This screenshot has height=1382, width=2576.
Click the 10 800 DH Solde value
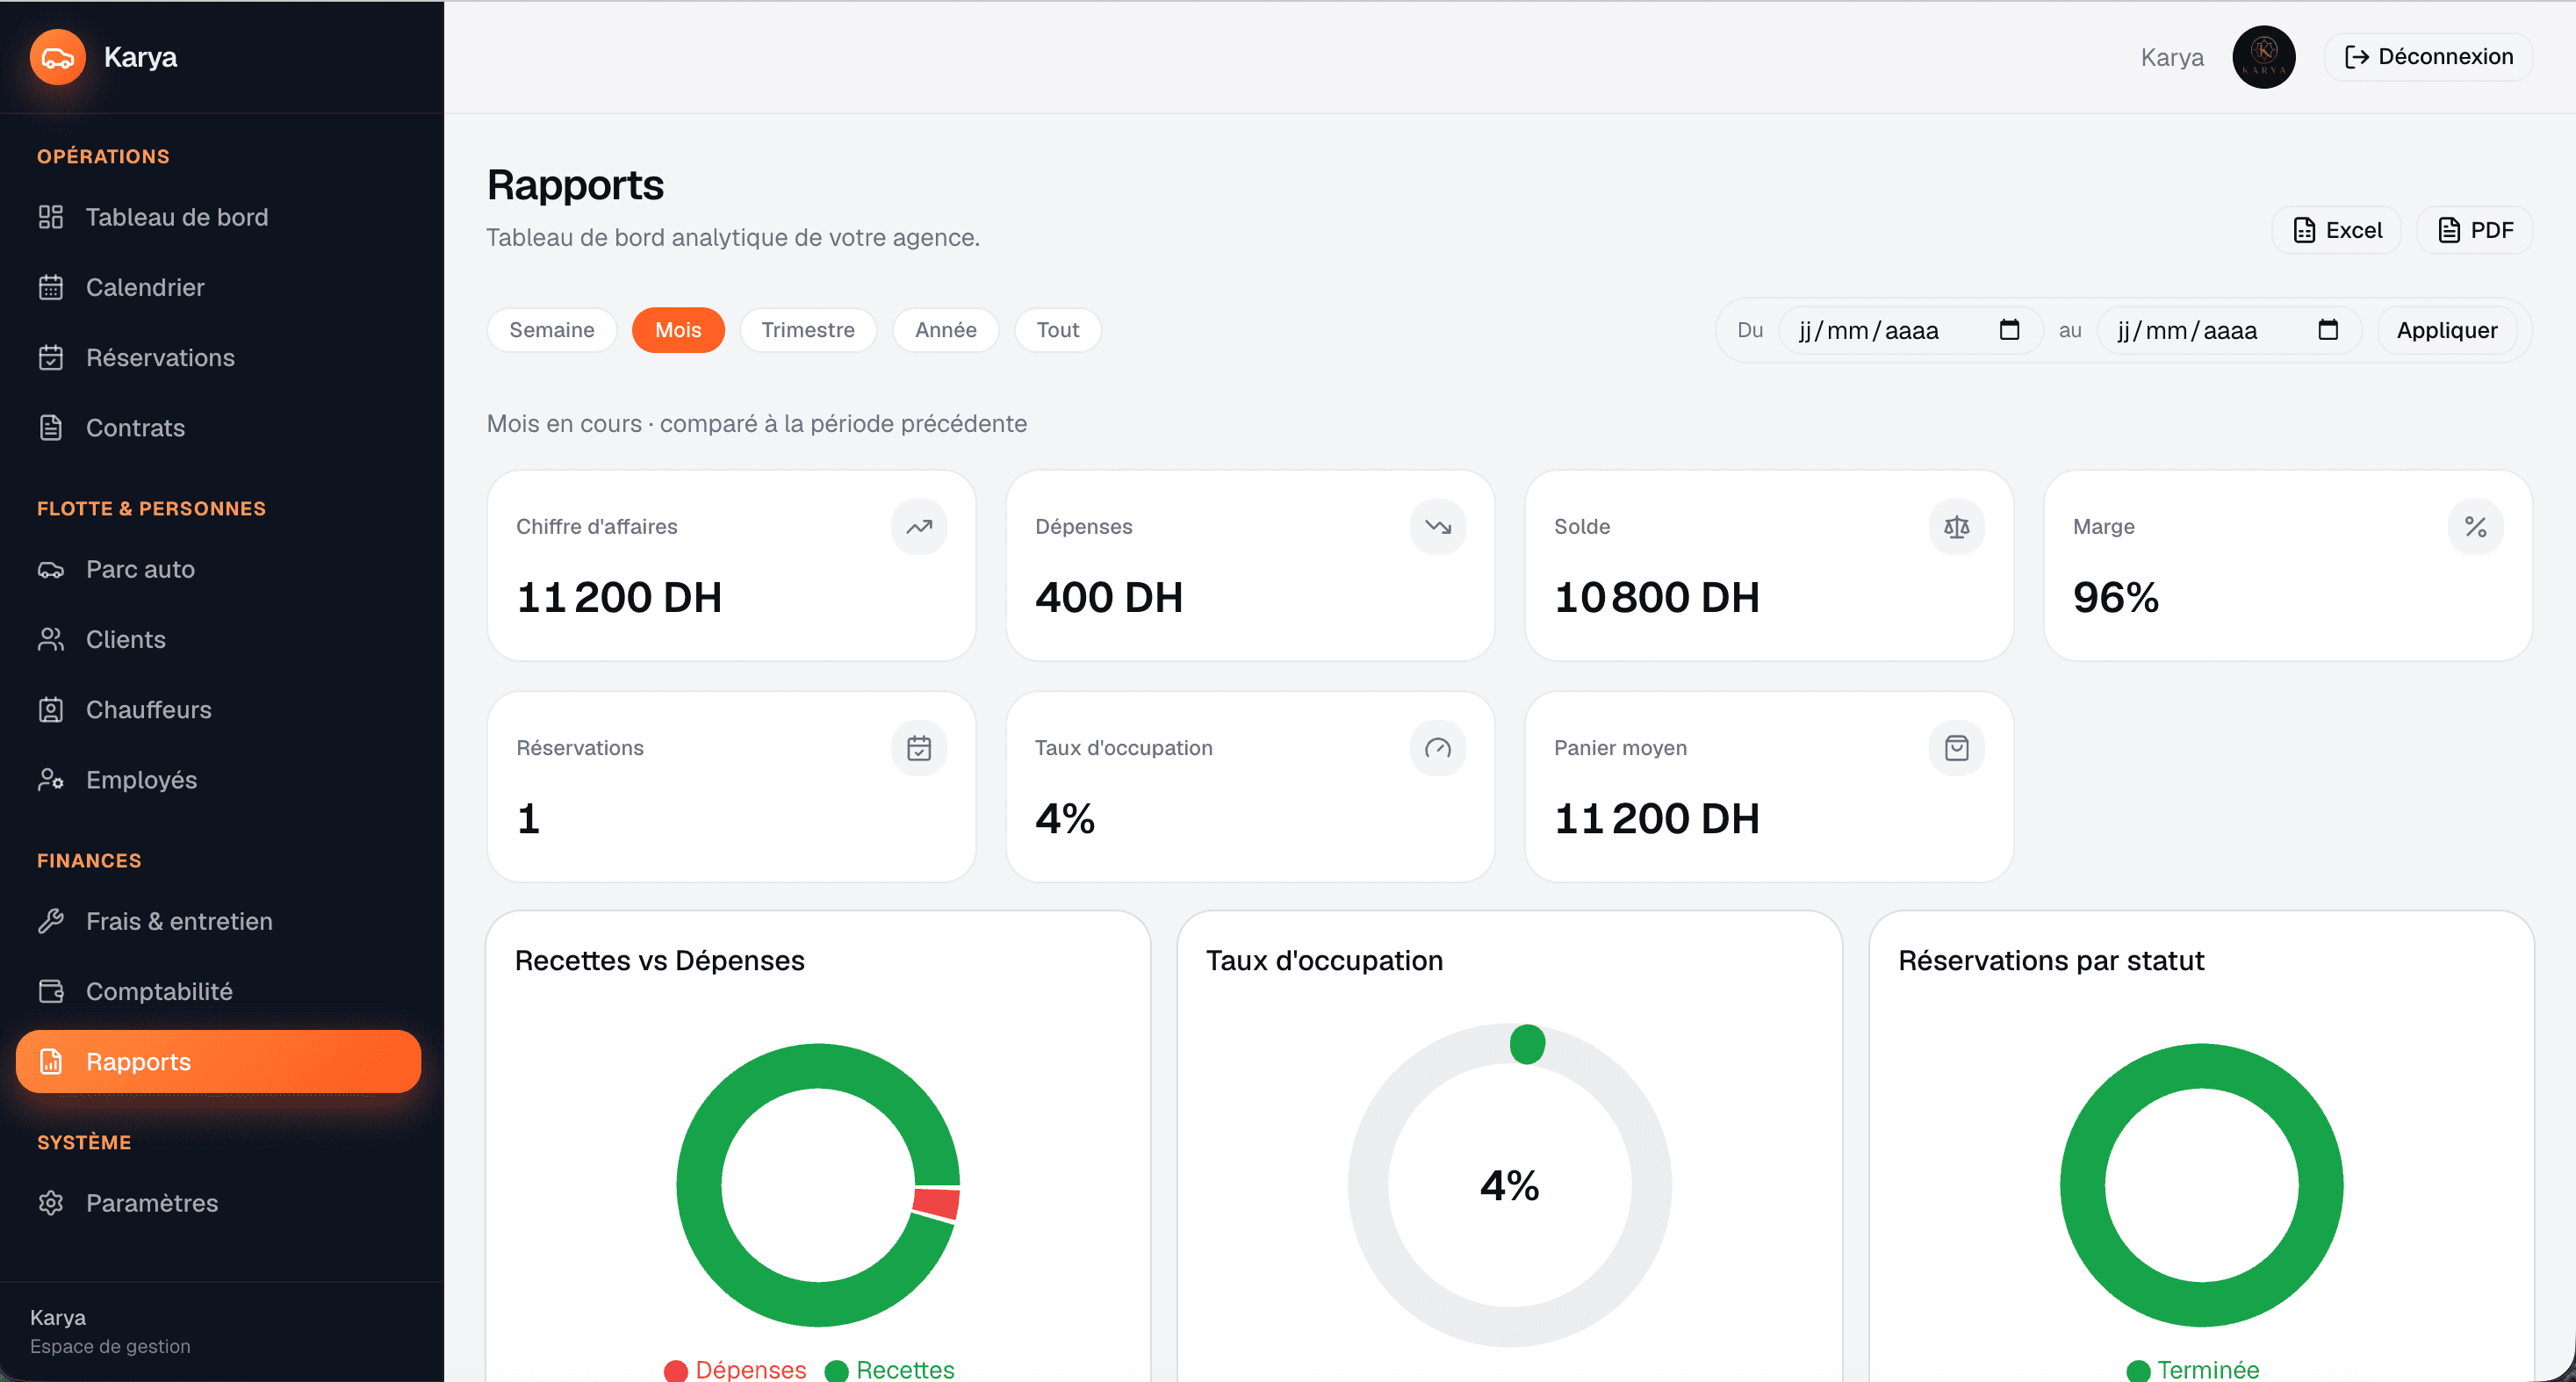[1657, 597]
